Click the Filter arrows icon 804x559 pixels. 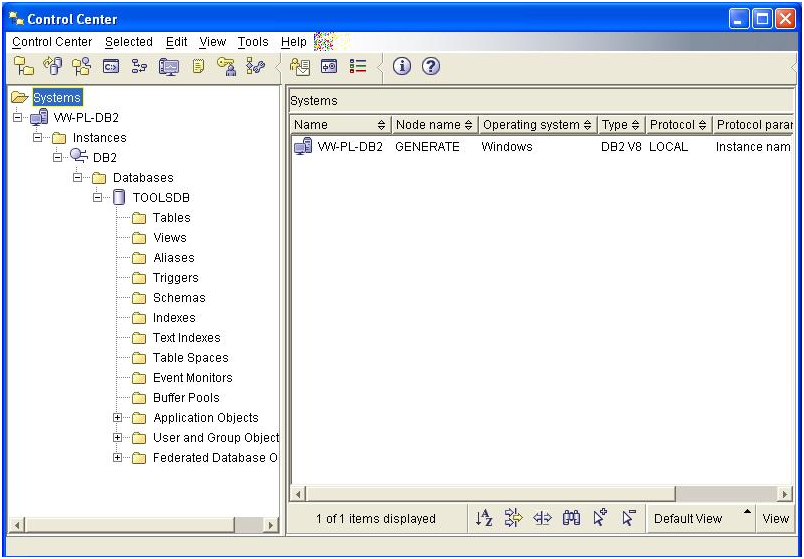point(513,518)
